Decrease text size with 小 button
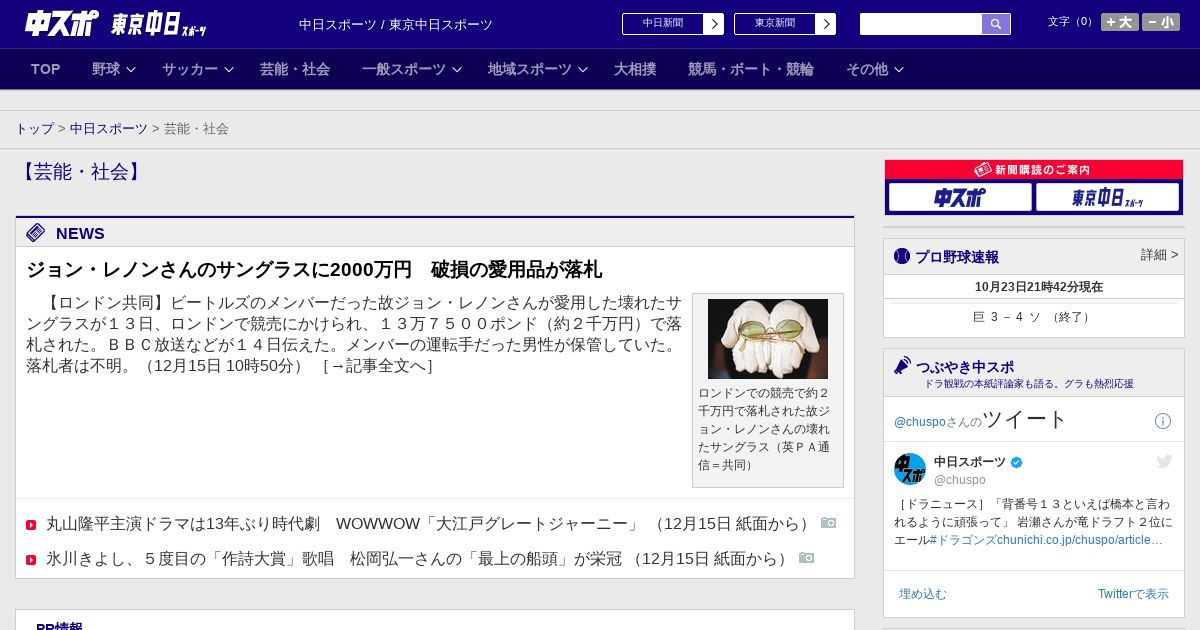Viewport: 1200px width, 630px height. point(1161,22)
